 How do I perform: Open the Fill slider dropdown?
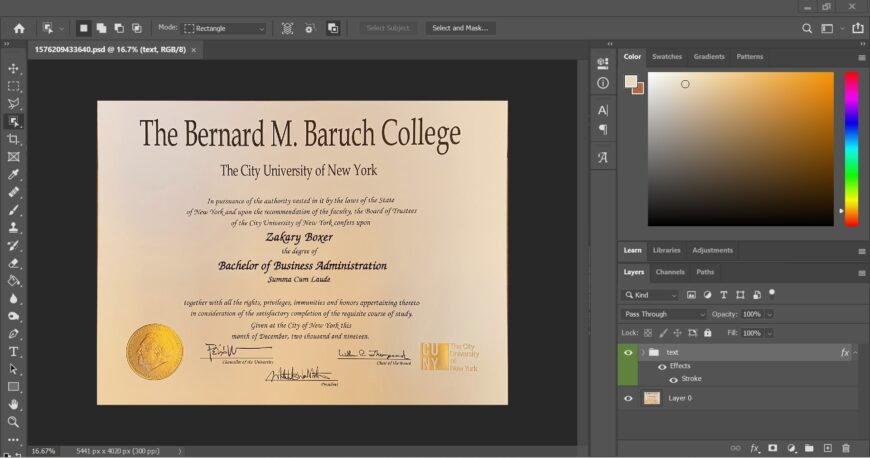[770, 333]
